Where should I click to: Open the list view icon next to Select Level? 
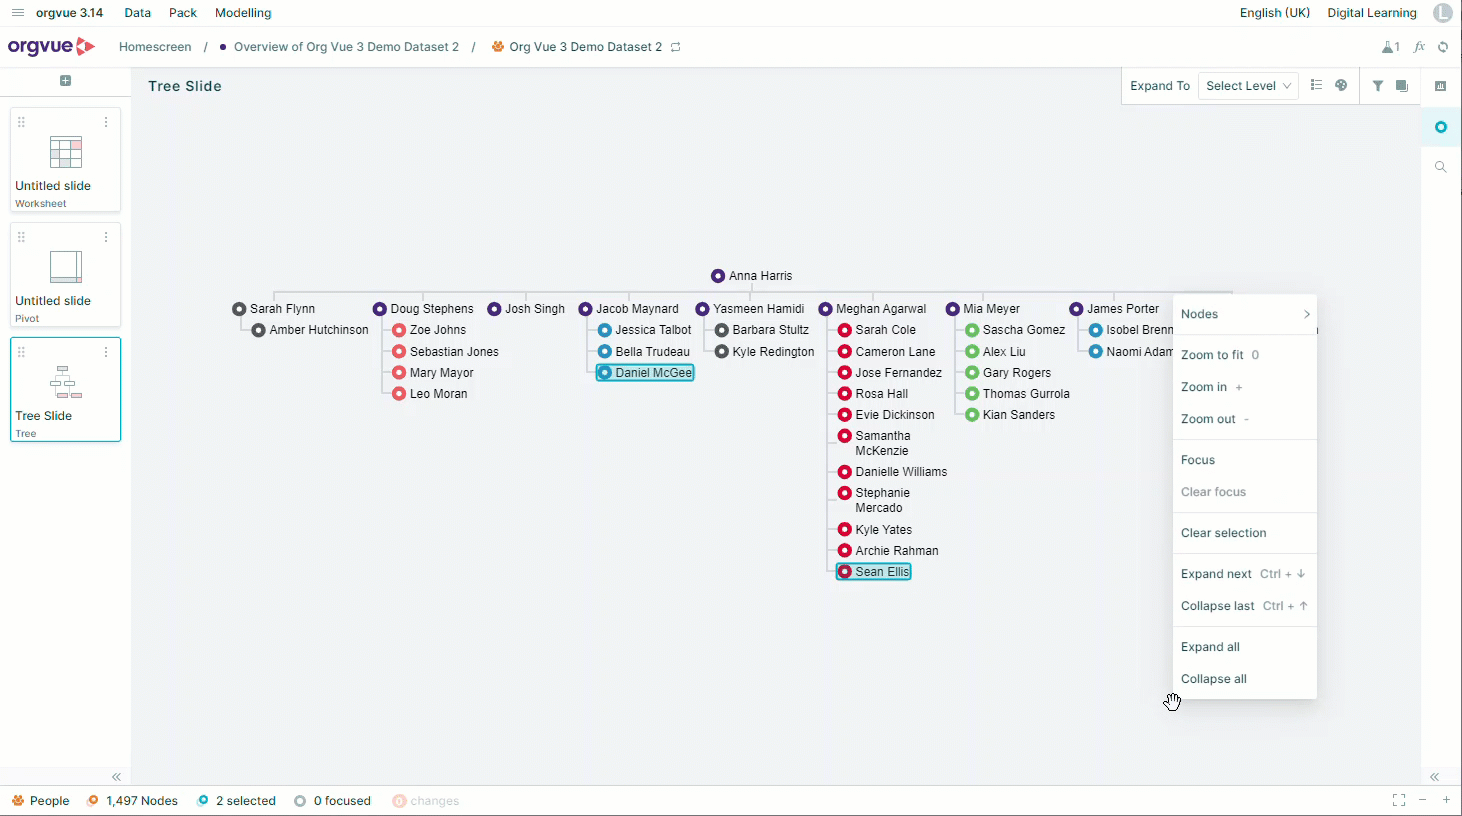[1316, 86]
